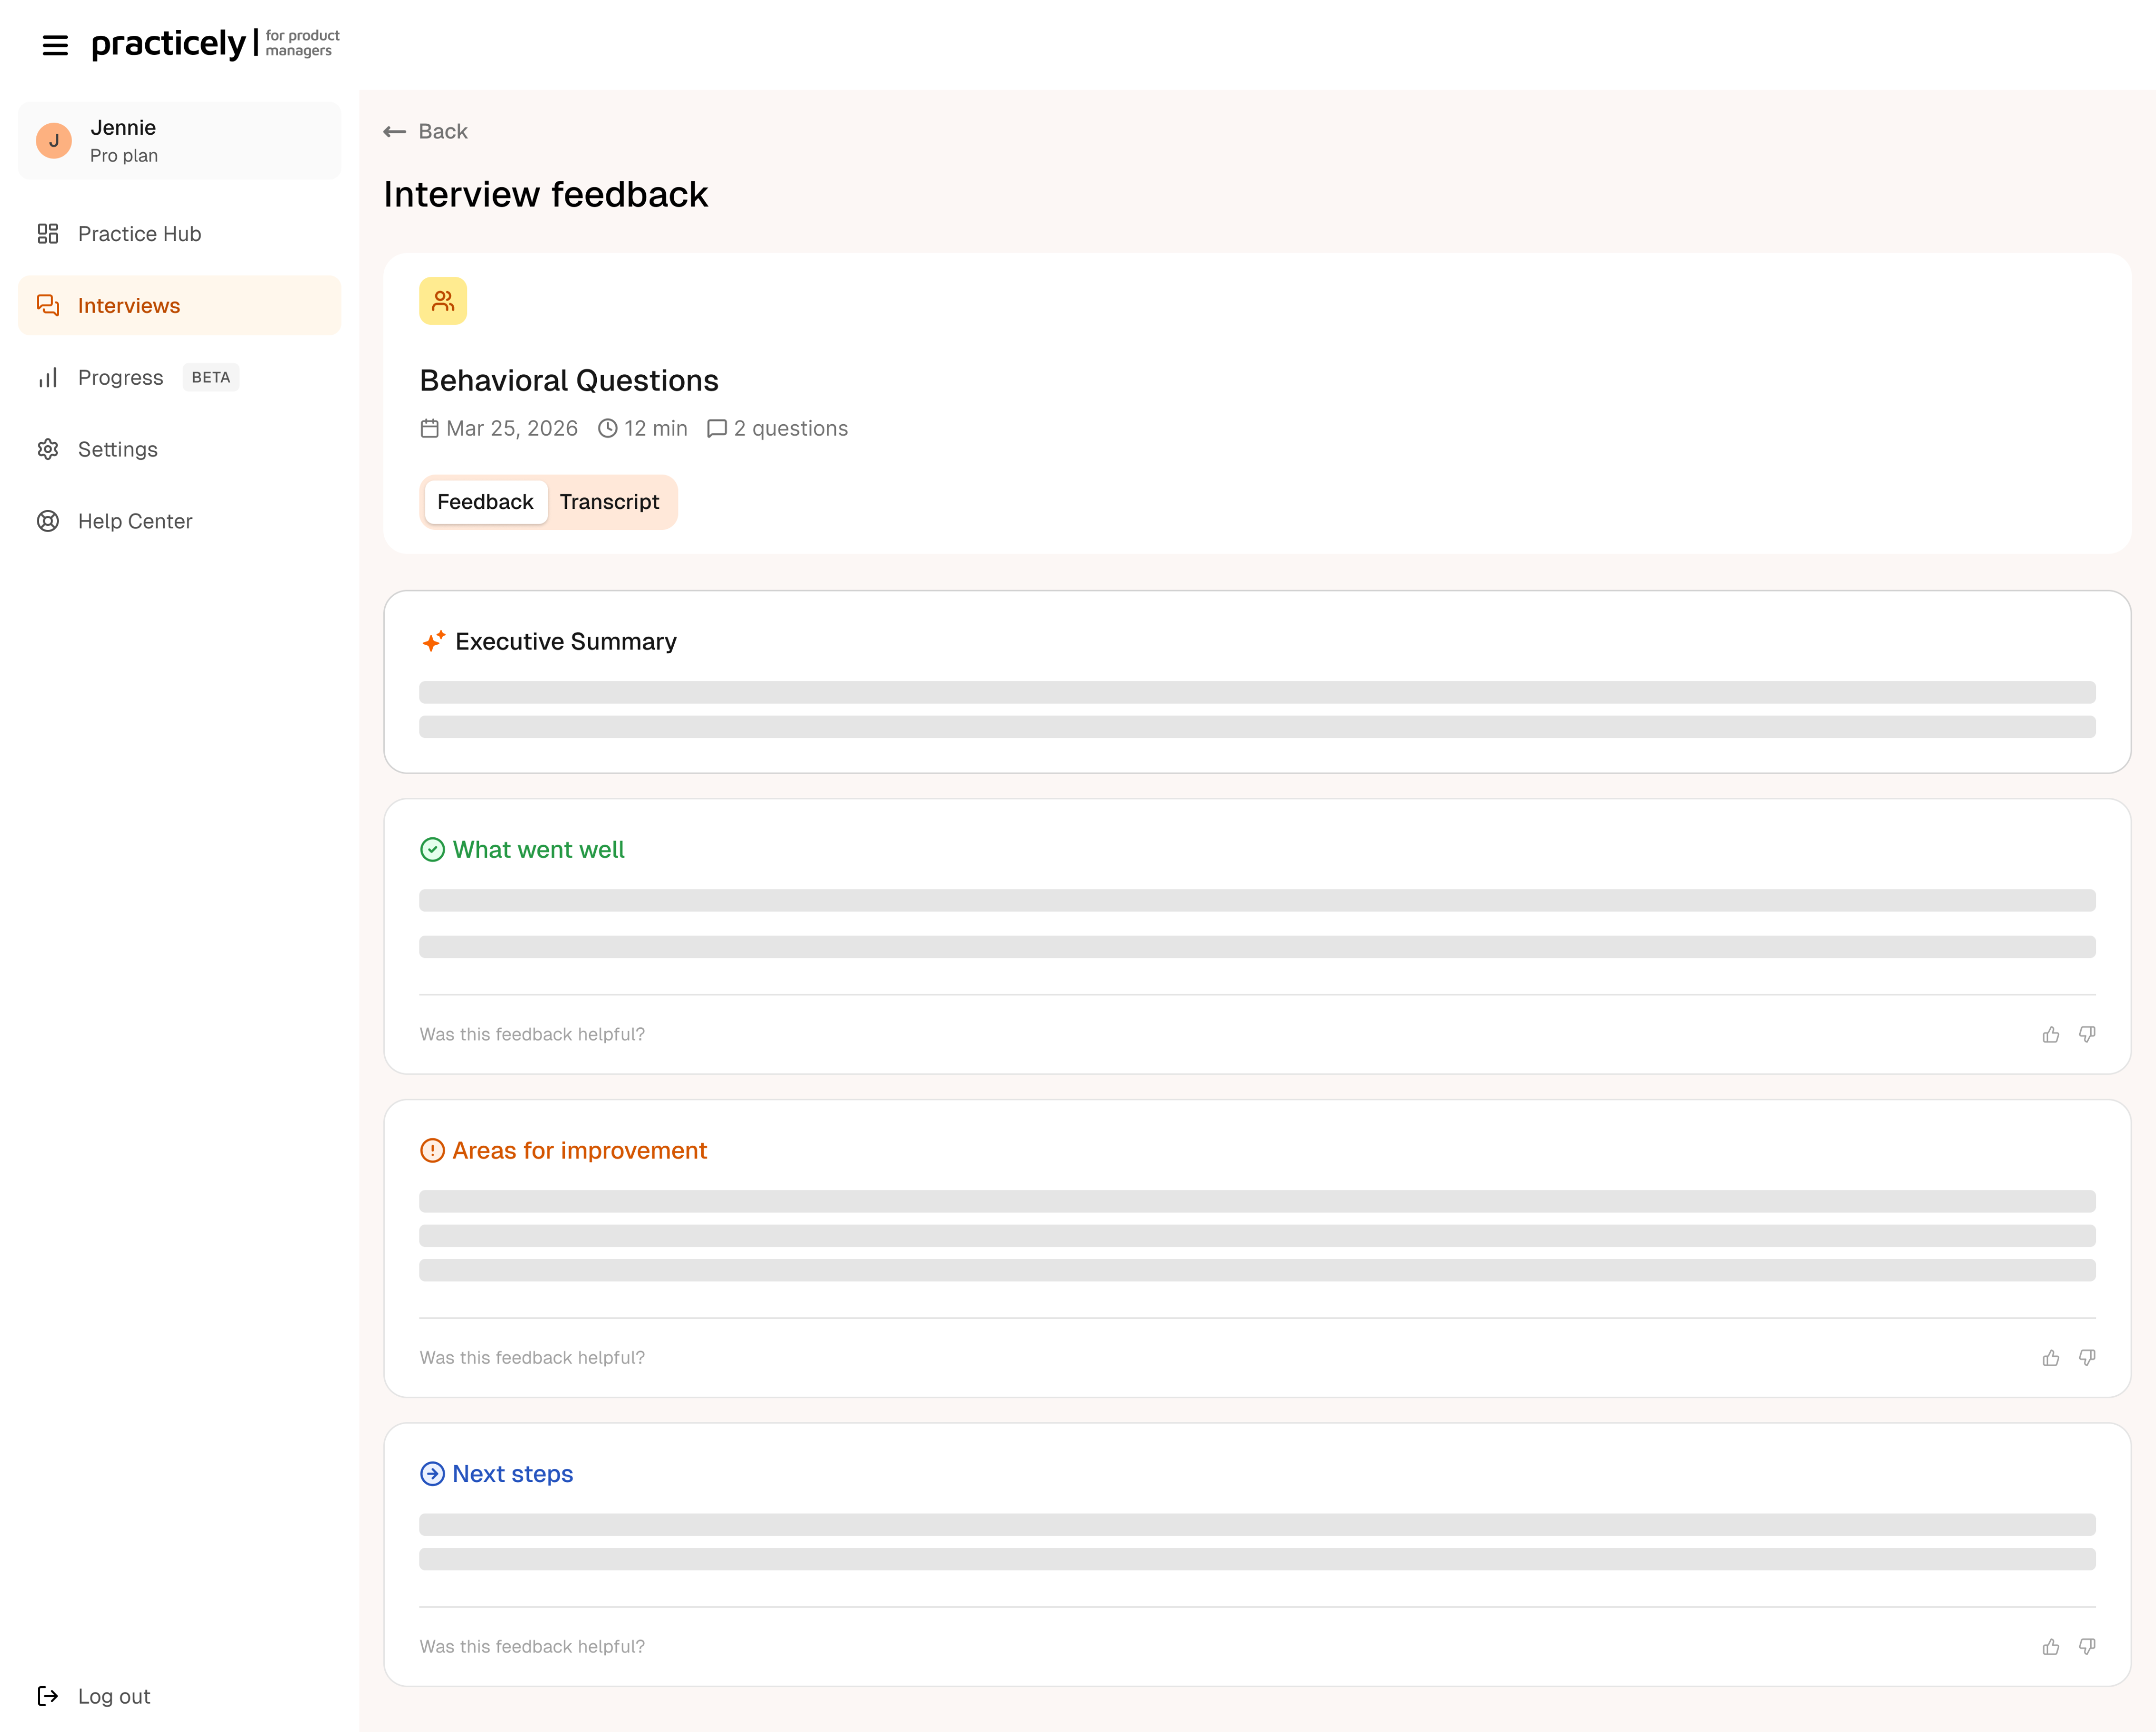Click the Behavioral Questions people icon
This screenshot has height=1732, width=2156.
(443, 301)
